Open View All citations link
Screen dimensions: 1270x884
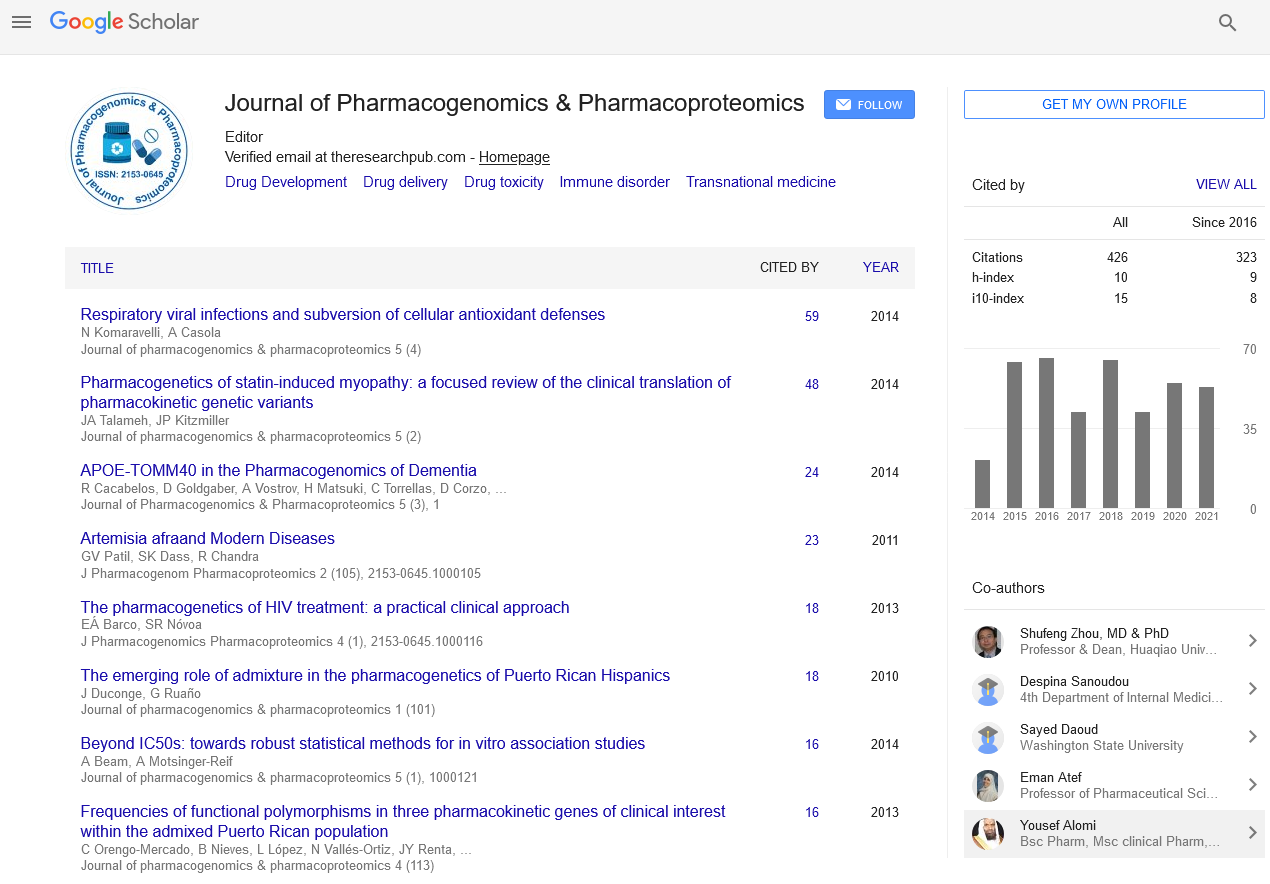[x=1226, y=185]
